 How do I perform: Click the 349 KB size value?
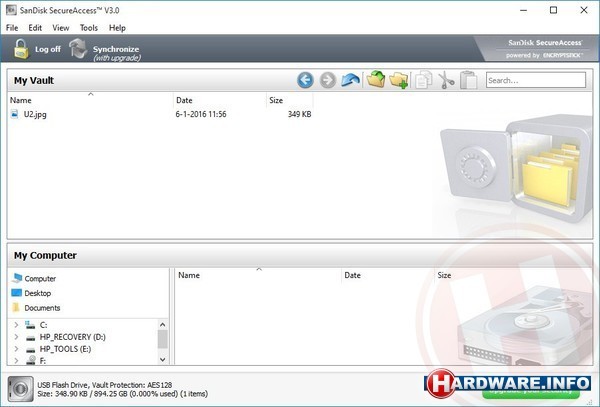click(299, 114)
